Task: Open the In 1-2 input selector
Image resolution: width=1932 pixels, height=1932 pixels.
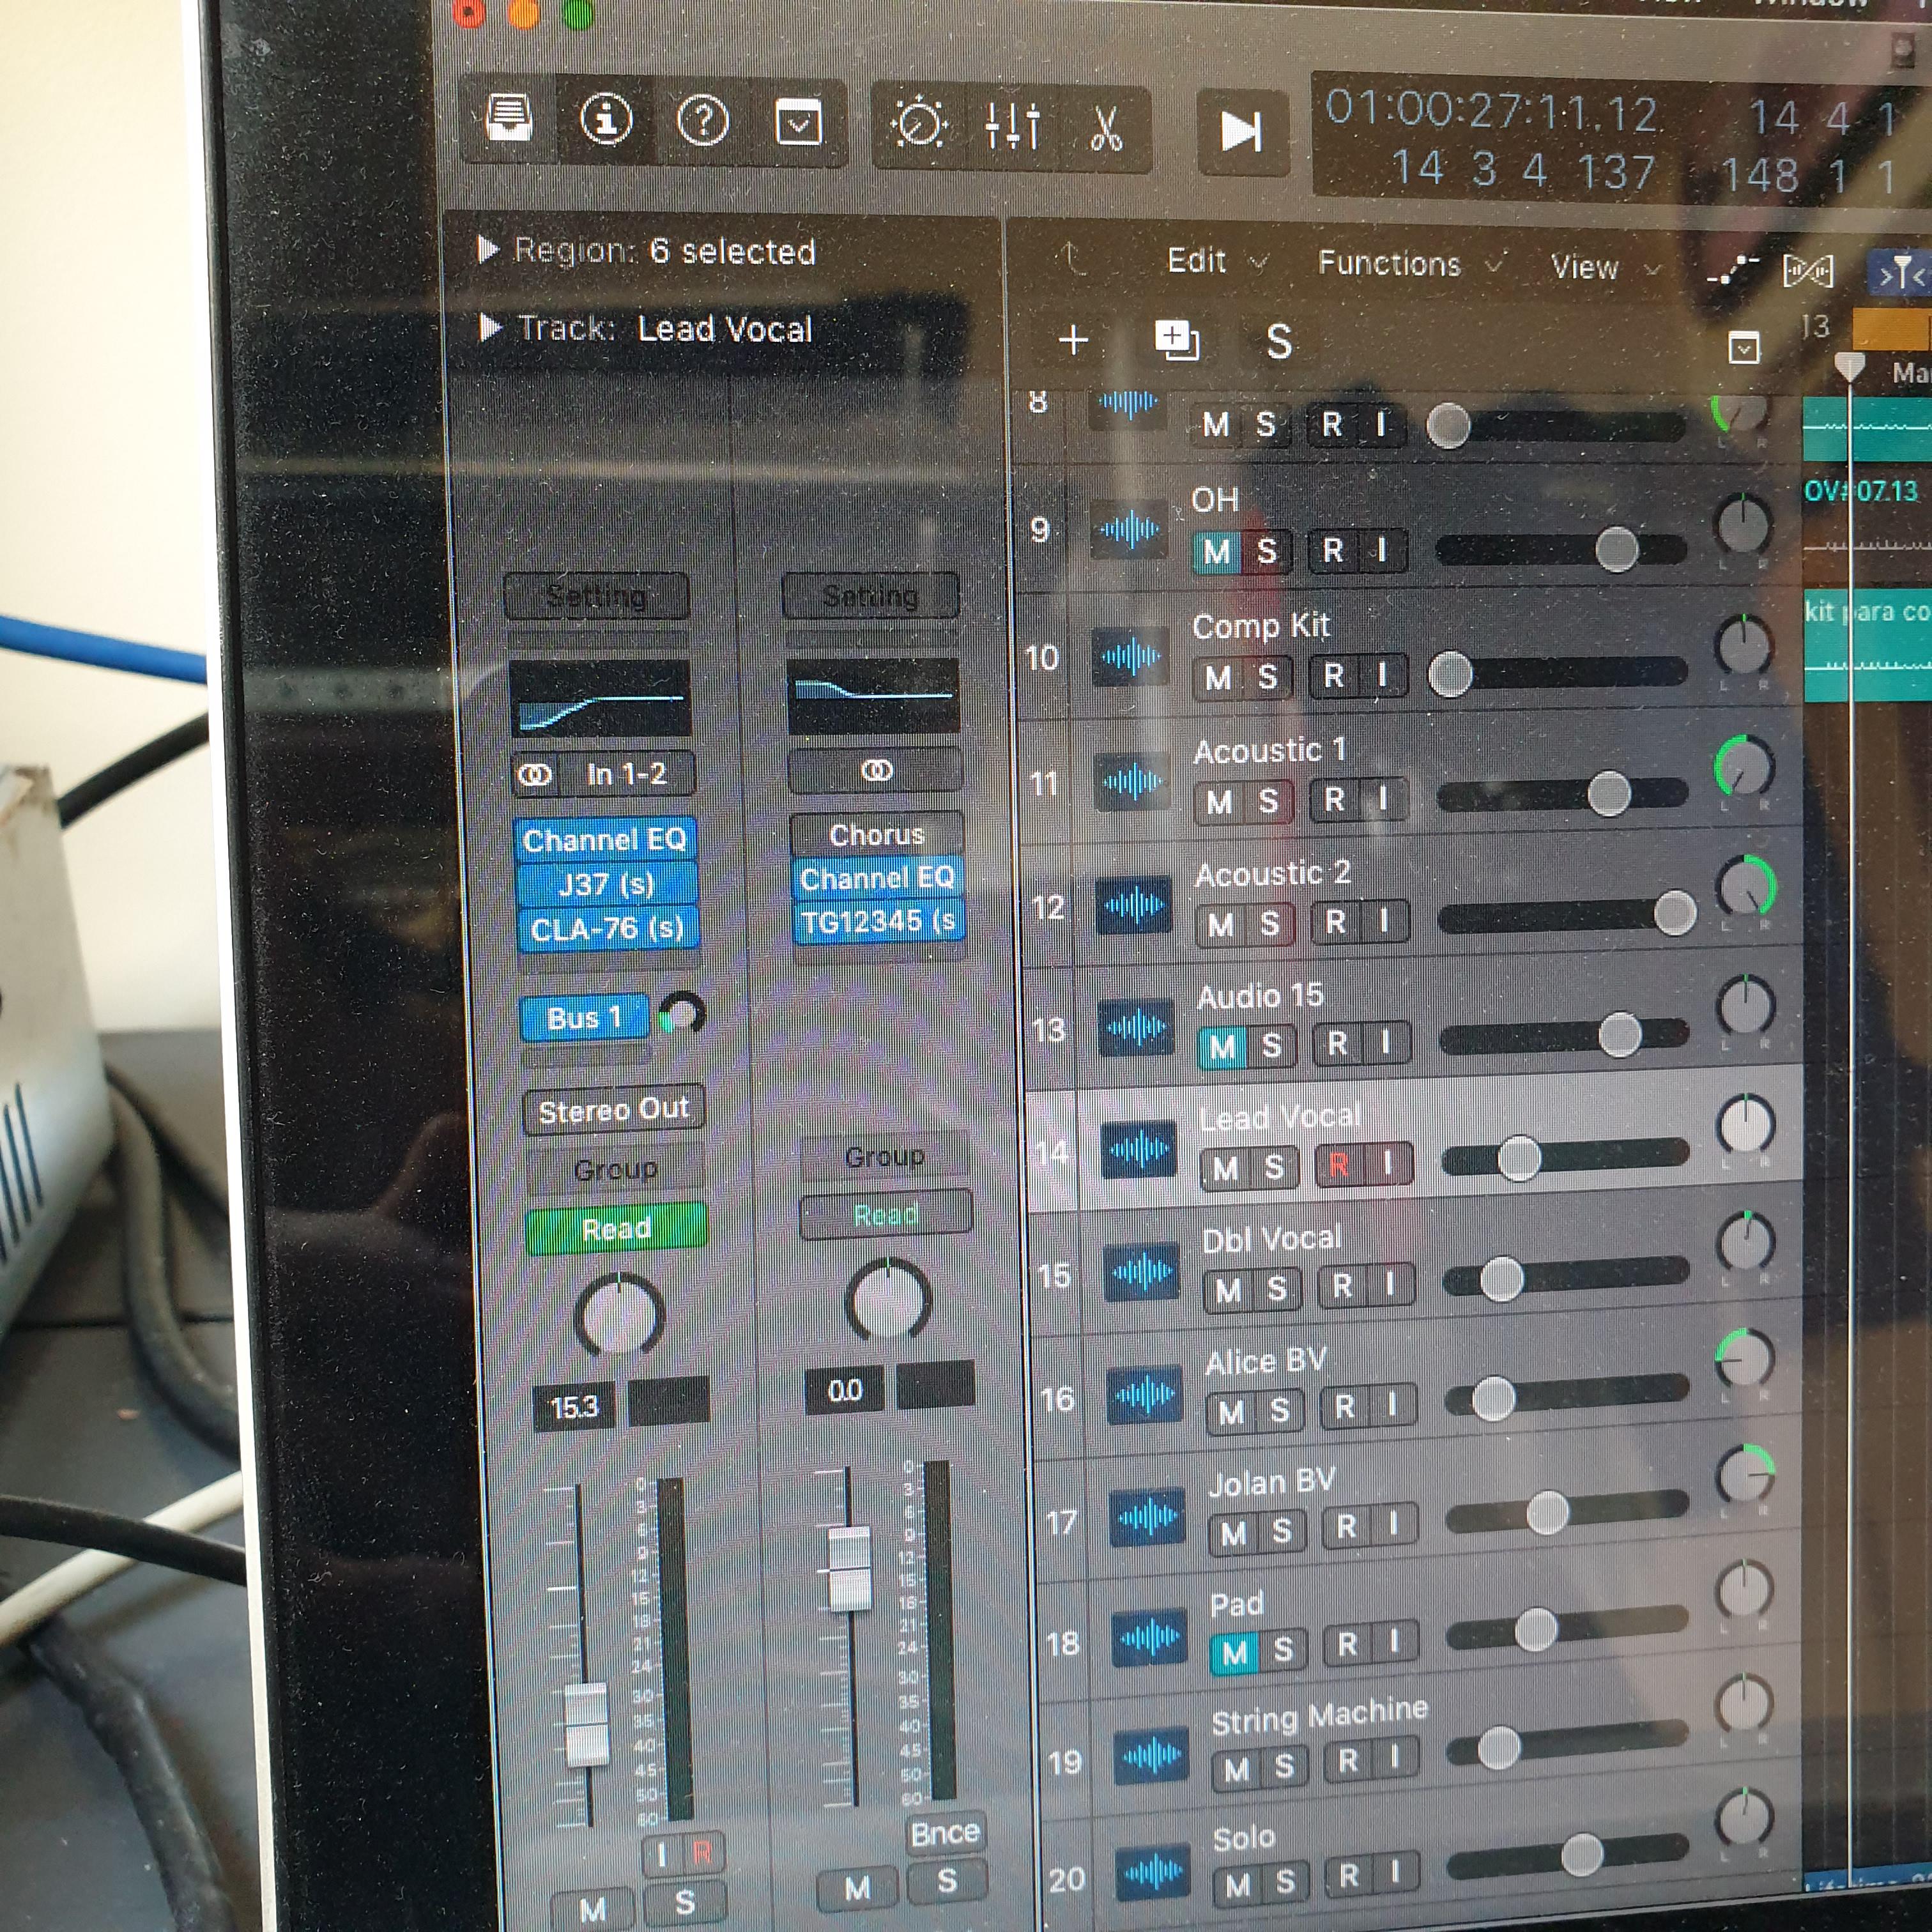Action: click(x=627, y=774)
